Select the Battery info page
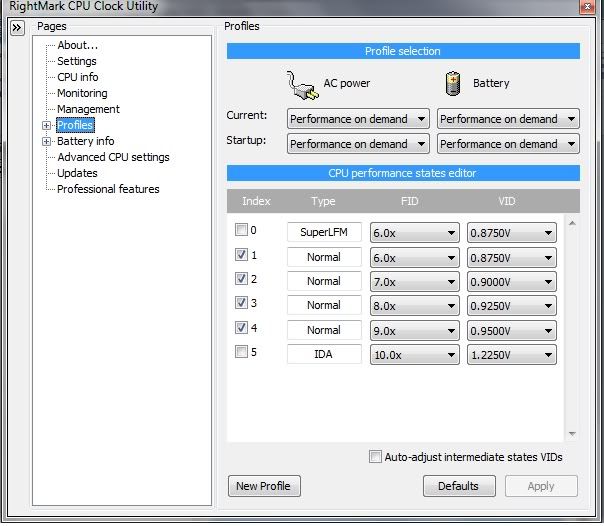 (86, 141)
